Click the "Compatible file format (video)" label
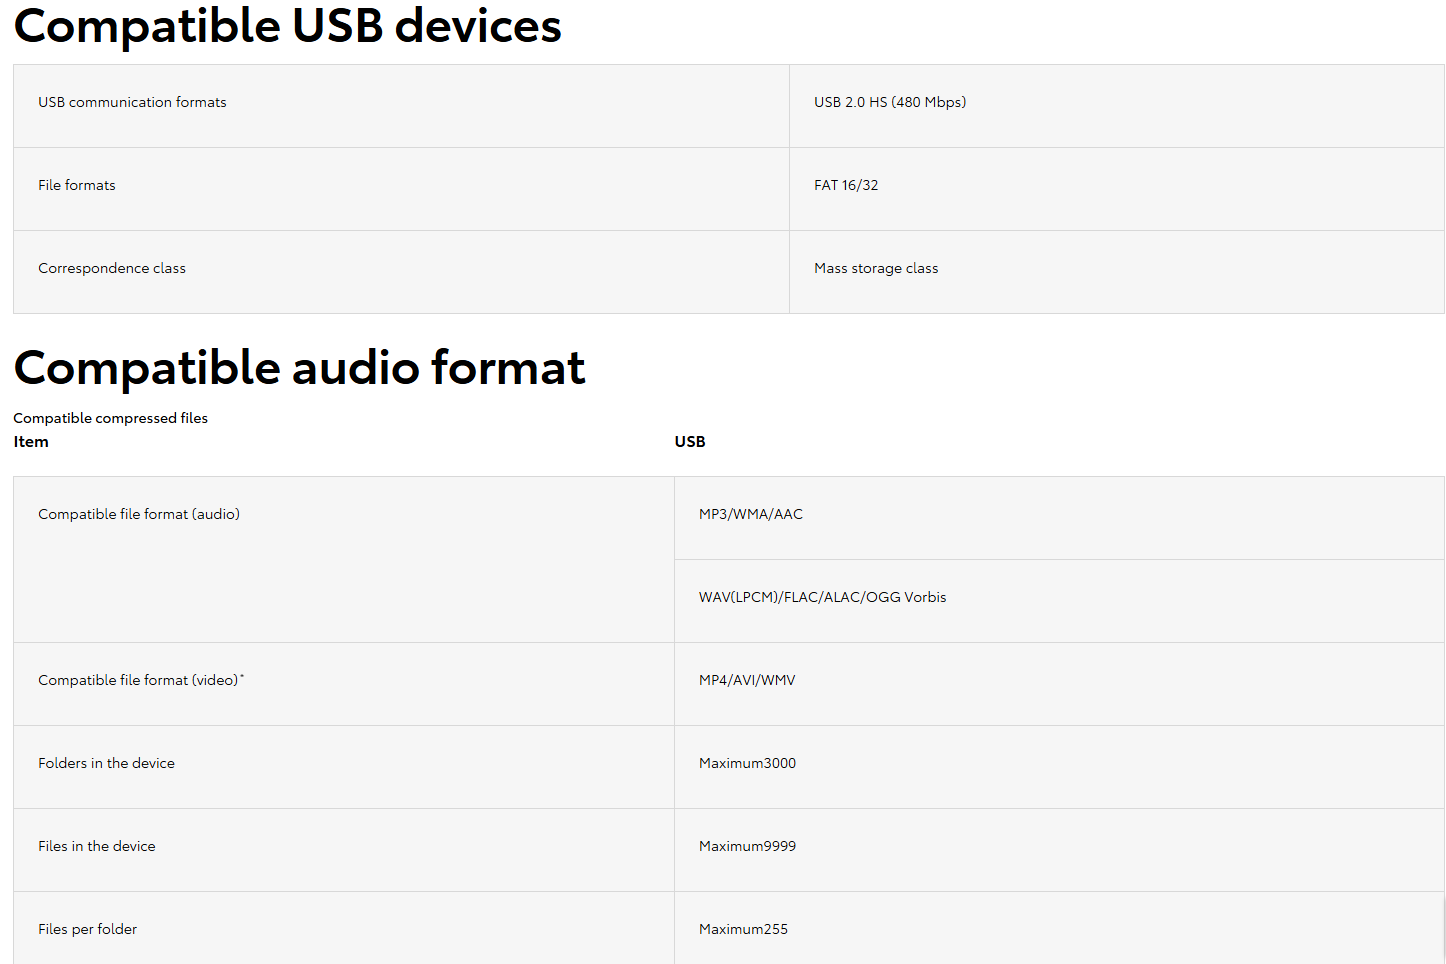 coord(139,680)
